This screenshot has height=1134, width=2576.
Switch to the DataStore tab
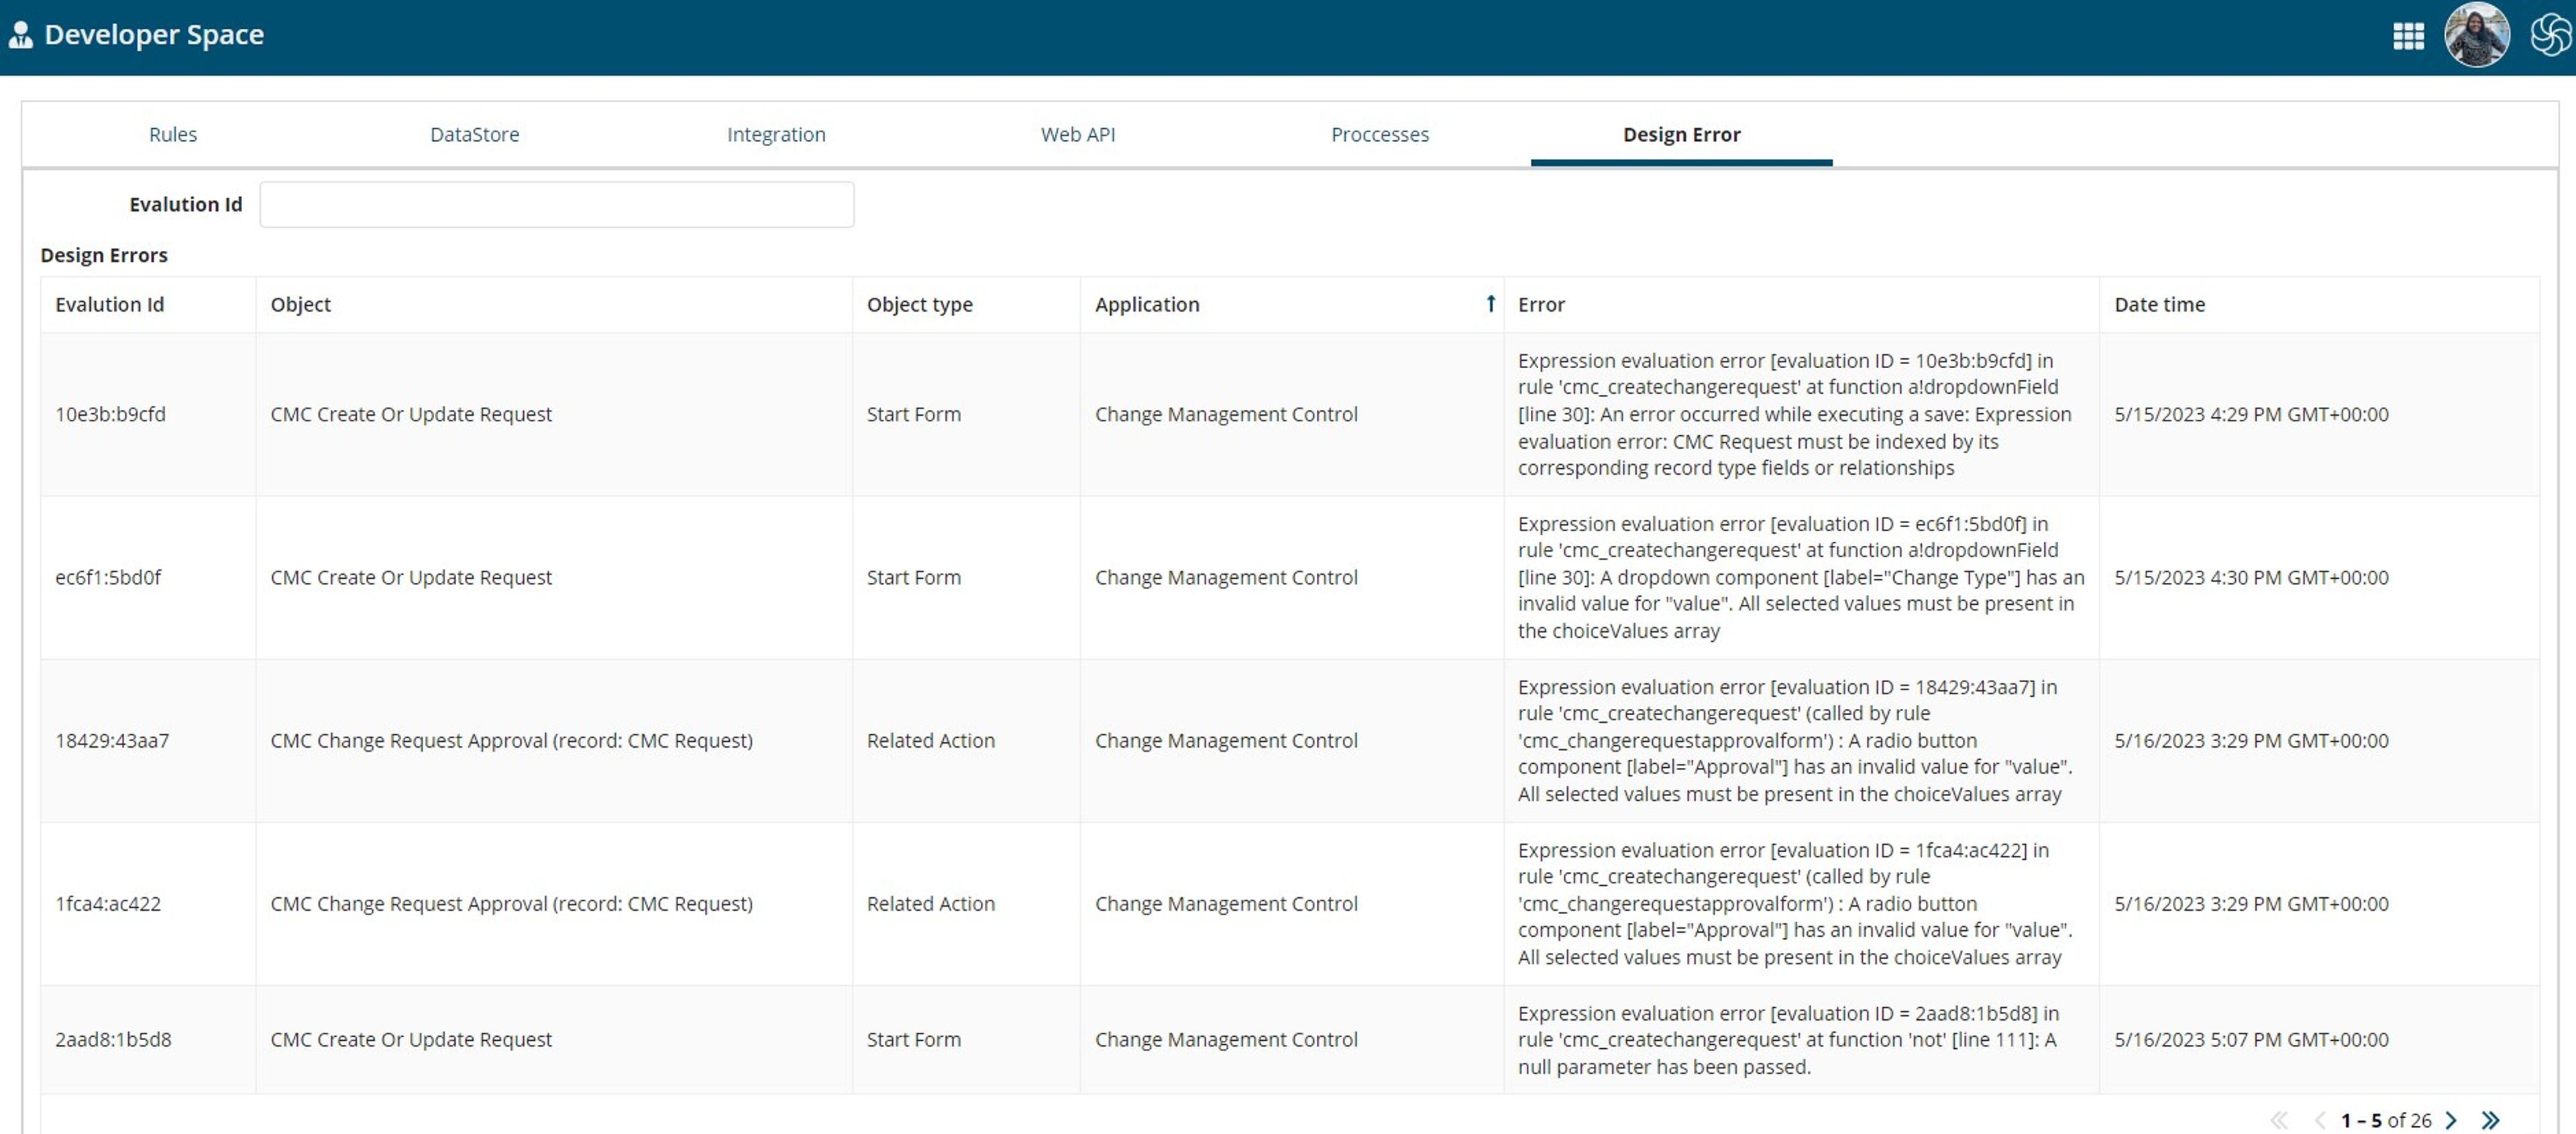click(x=475, y=134)
